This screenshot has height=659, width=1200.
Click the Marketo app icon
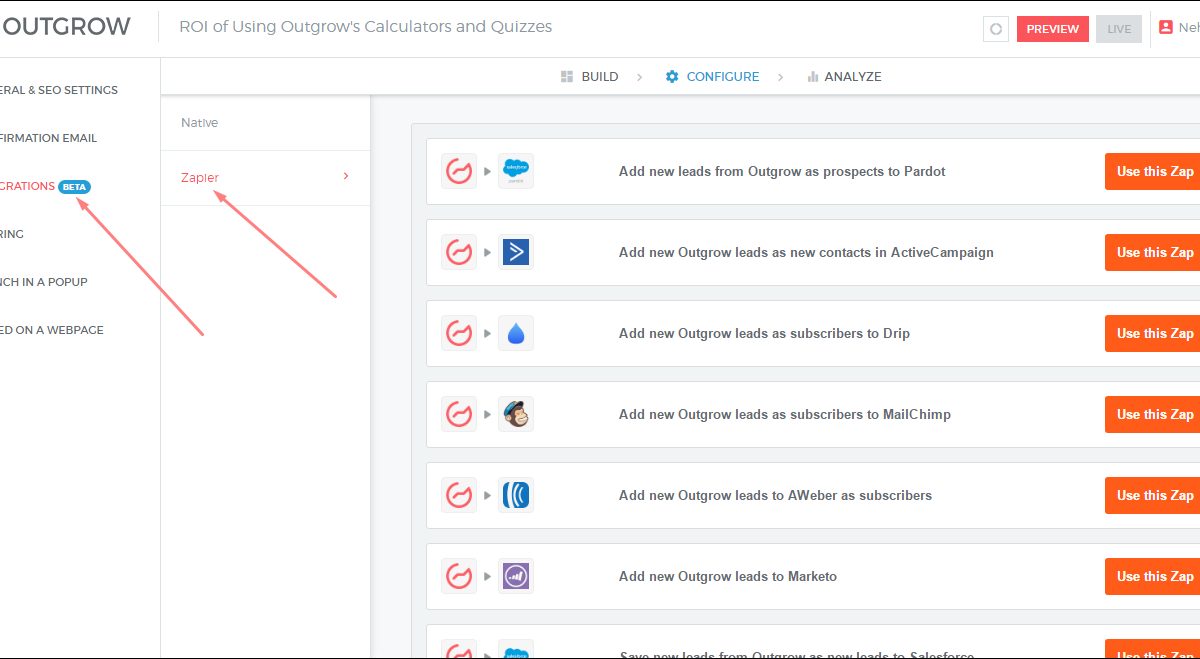[x=516, y=576]
